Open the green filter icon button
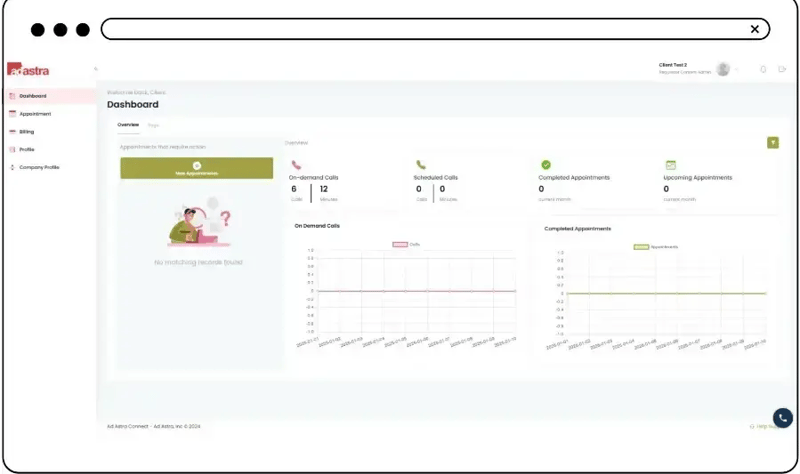800x474 pixels. point(772,143)
